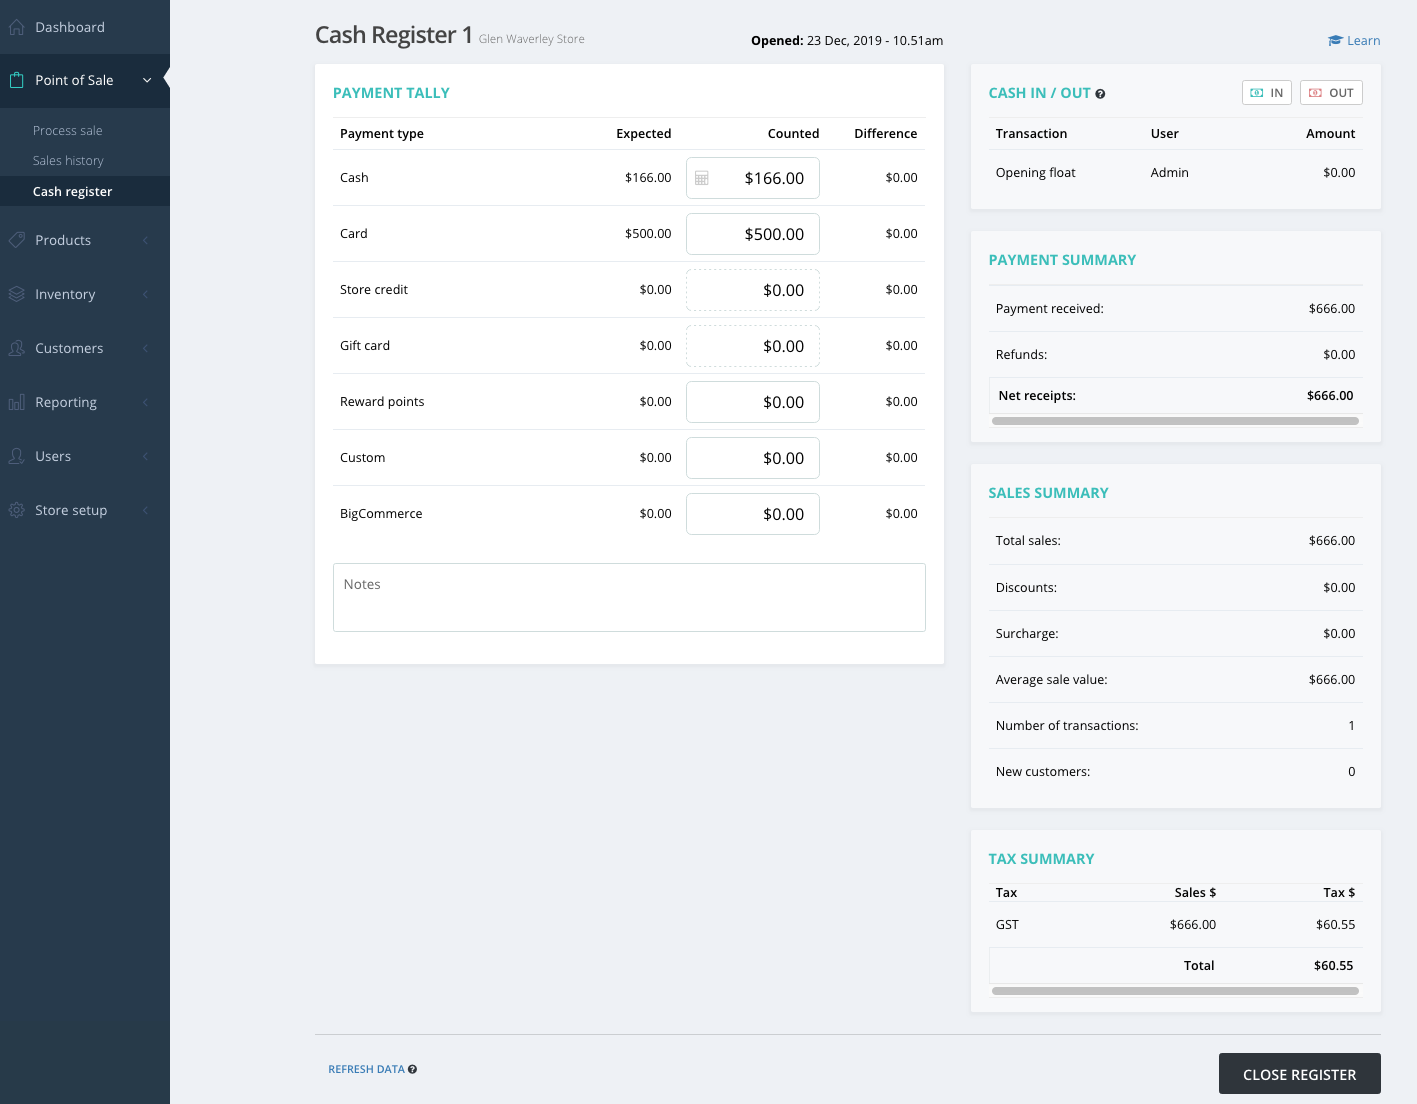Viewport: 1417px width, 1104px height.
Task: Click the BigCommerce counted amount field
Action: [753, 514]
